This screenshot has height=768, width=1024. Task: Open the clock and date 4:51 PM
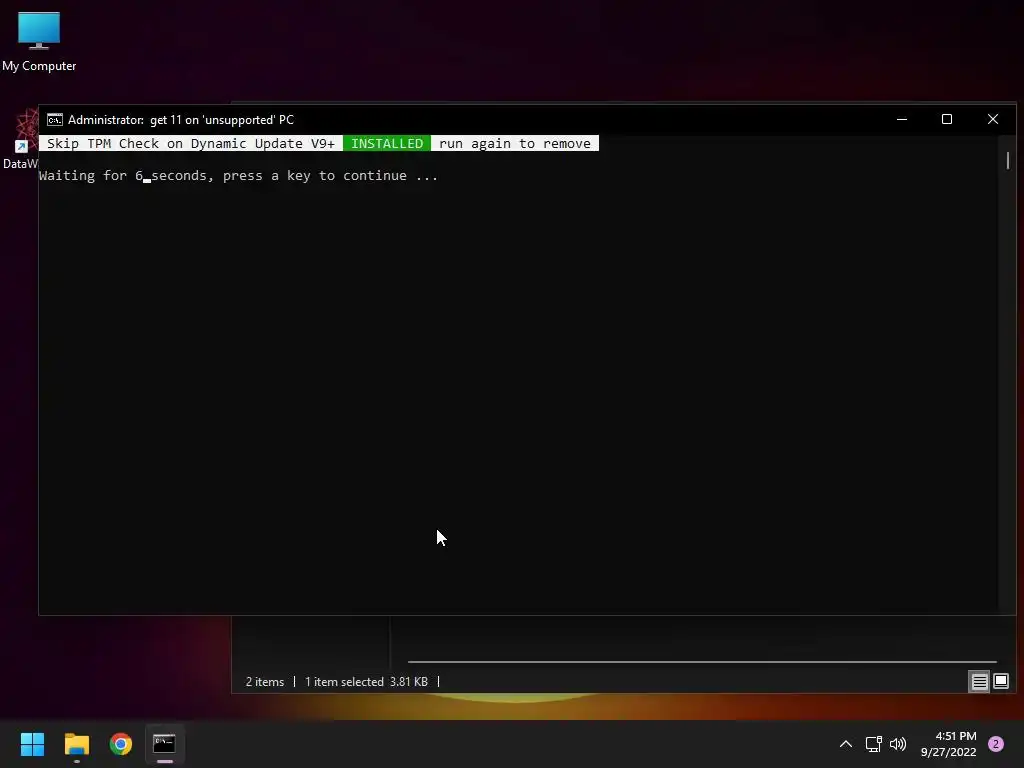tap(949, 744)
